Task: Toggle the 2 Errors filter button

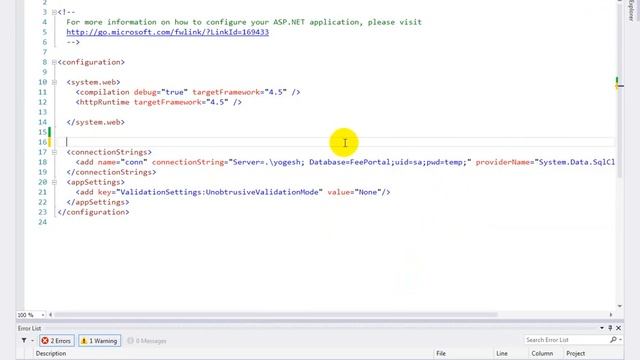Action: point(56,341)
